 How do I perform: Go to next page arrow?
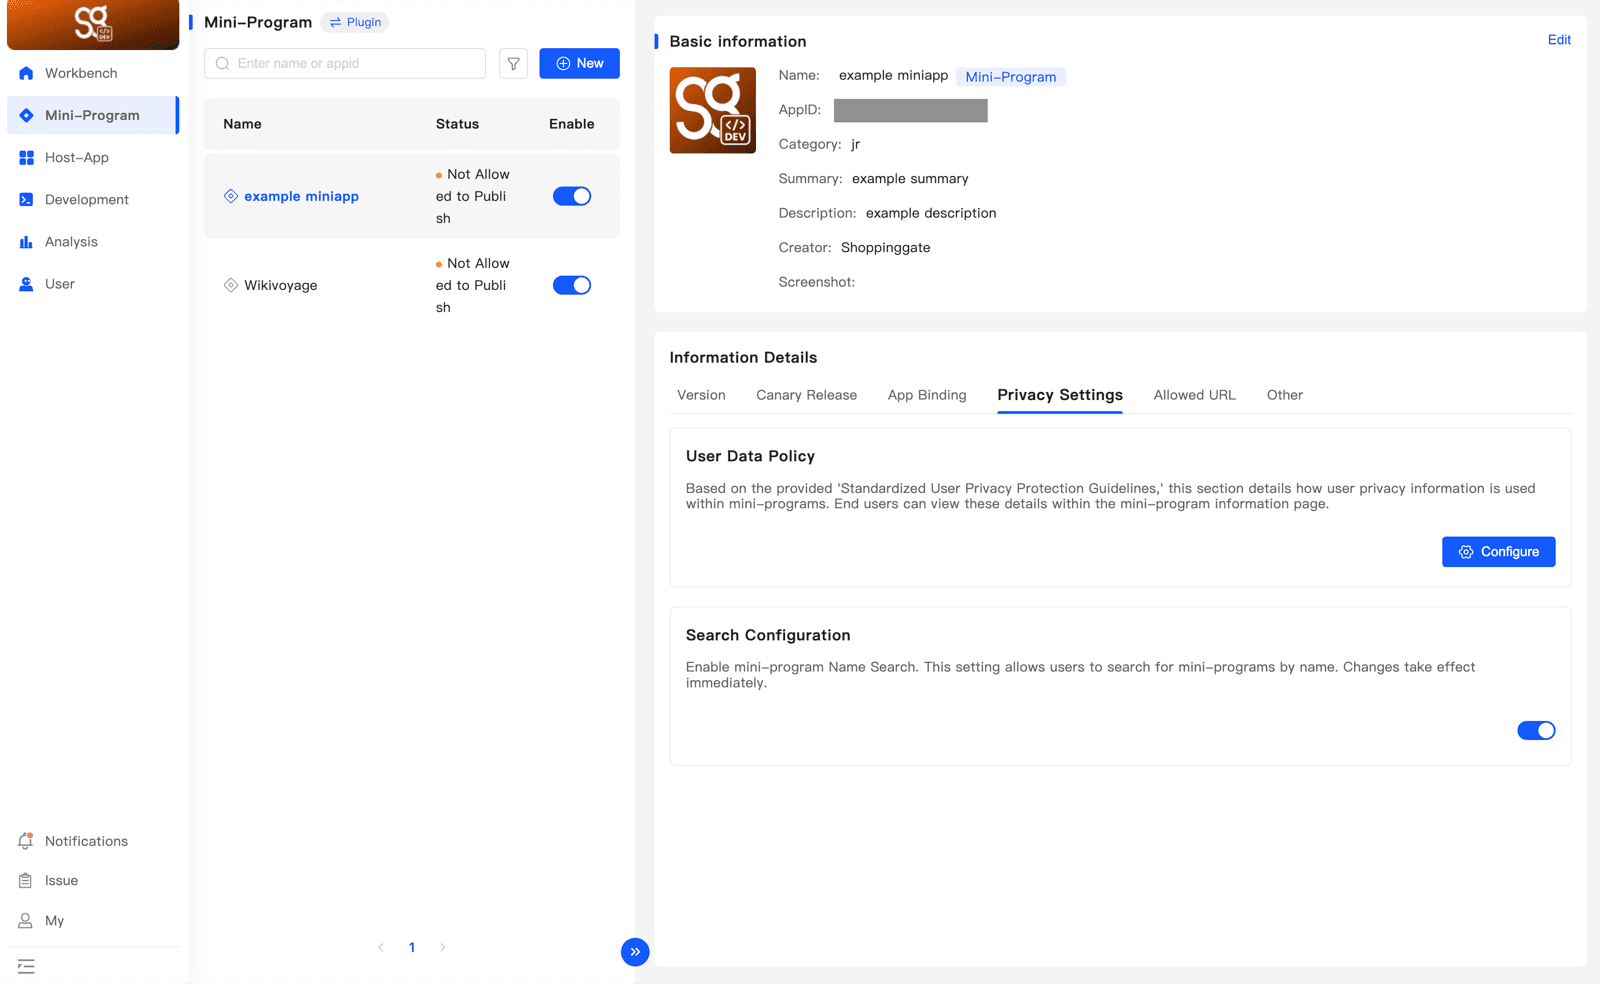pos(443,947)
